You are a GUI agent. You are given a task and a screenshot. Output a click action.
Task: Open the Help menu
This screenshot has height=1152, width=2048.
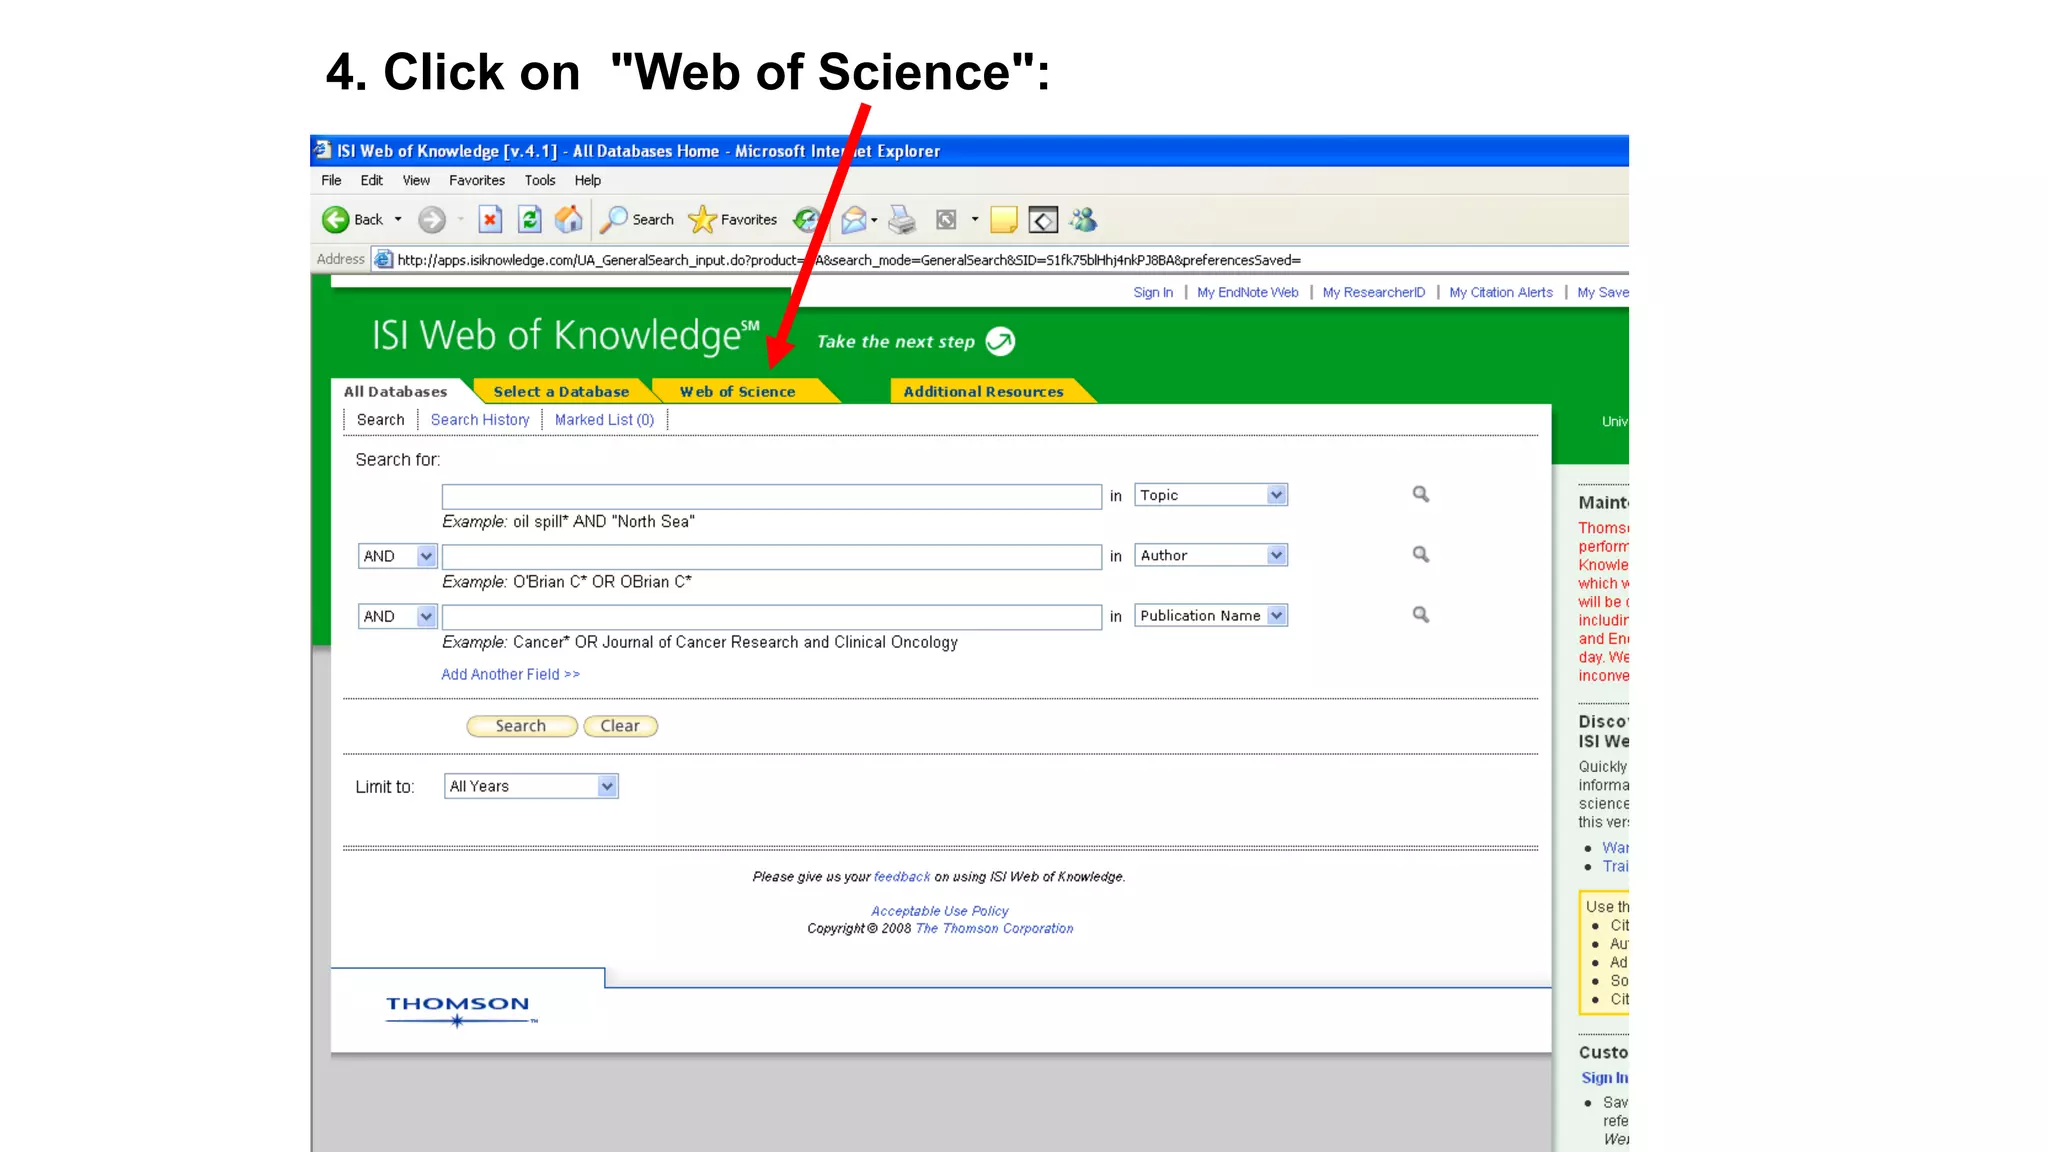[x=587, y=181]
